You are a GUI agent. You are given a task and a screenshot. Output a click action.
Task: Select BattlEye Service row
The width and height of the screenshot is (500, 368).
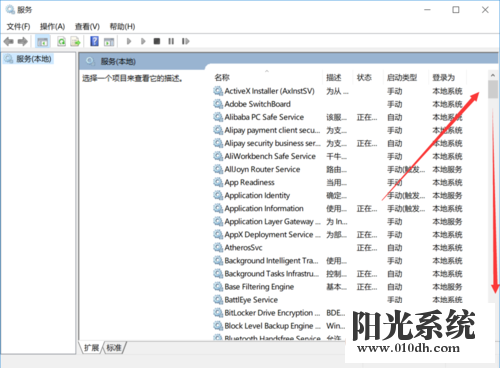[251, 300]
